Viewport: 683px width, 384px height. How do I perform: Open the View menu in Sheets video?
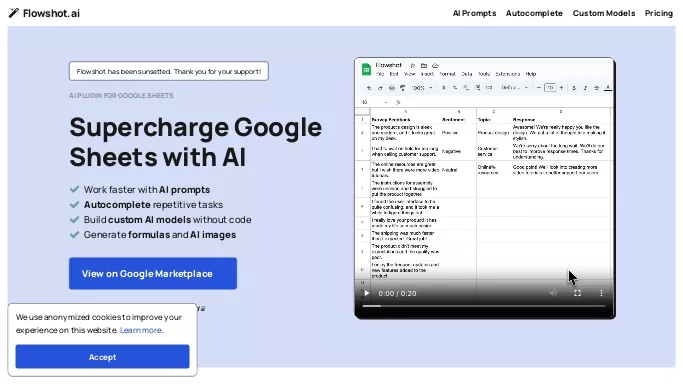[x=409, y=74]
